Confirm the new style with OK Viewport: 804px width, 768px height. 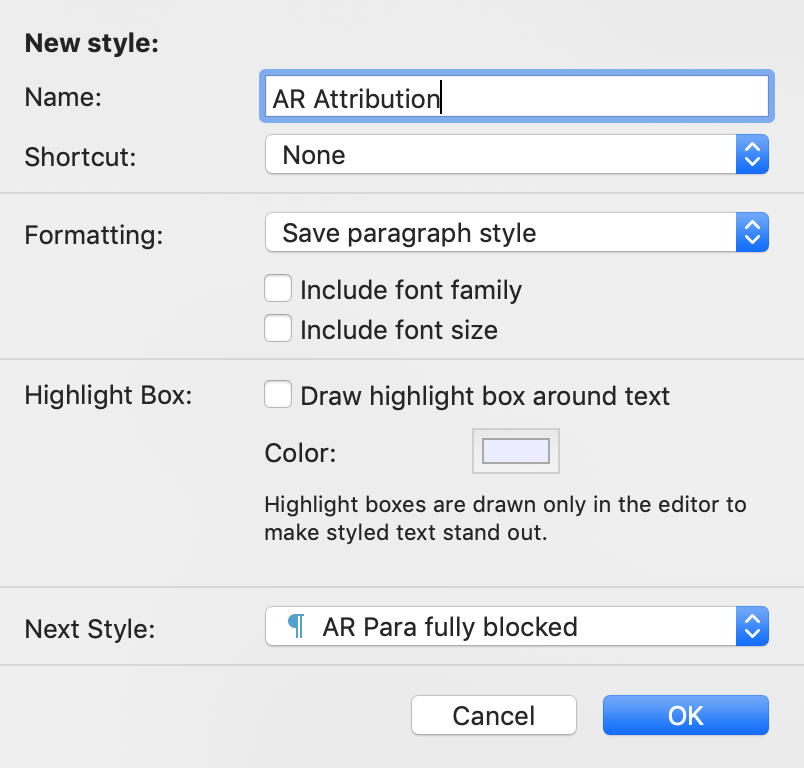[x=686, y=715]
